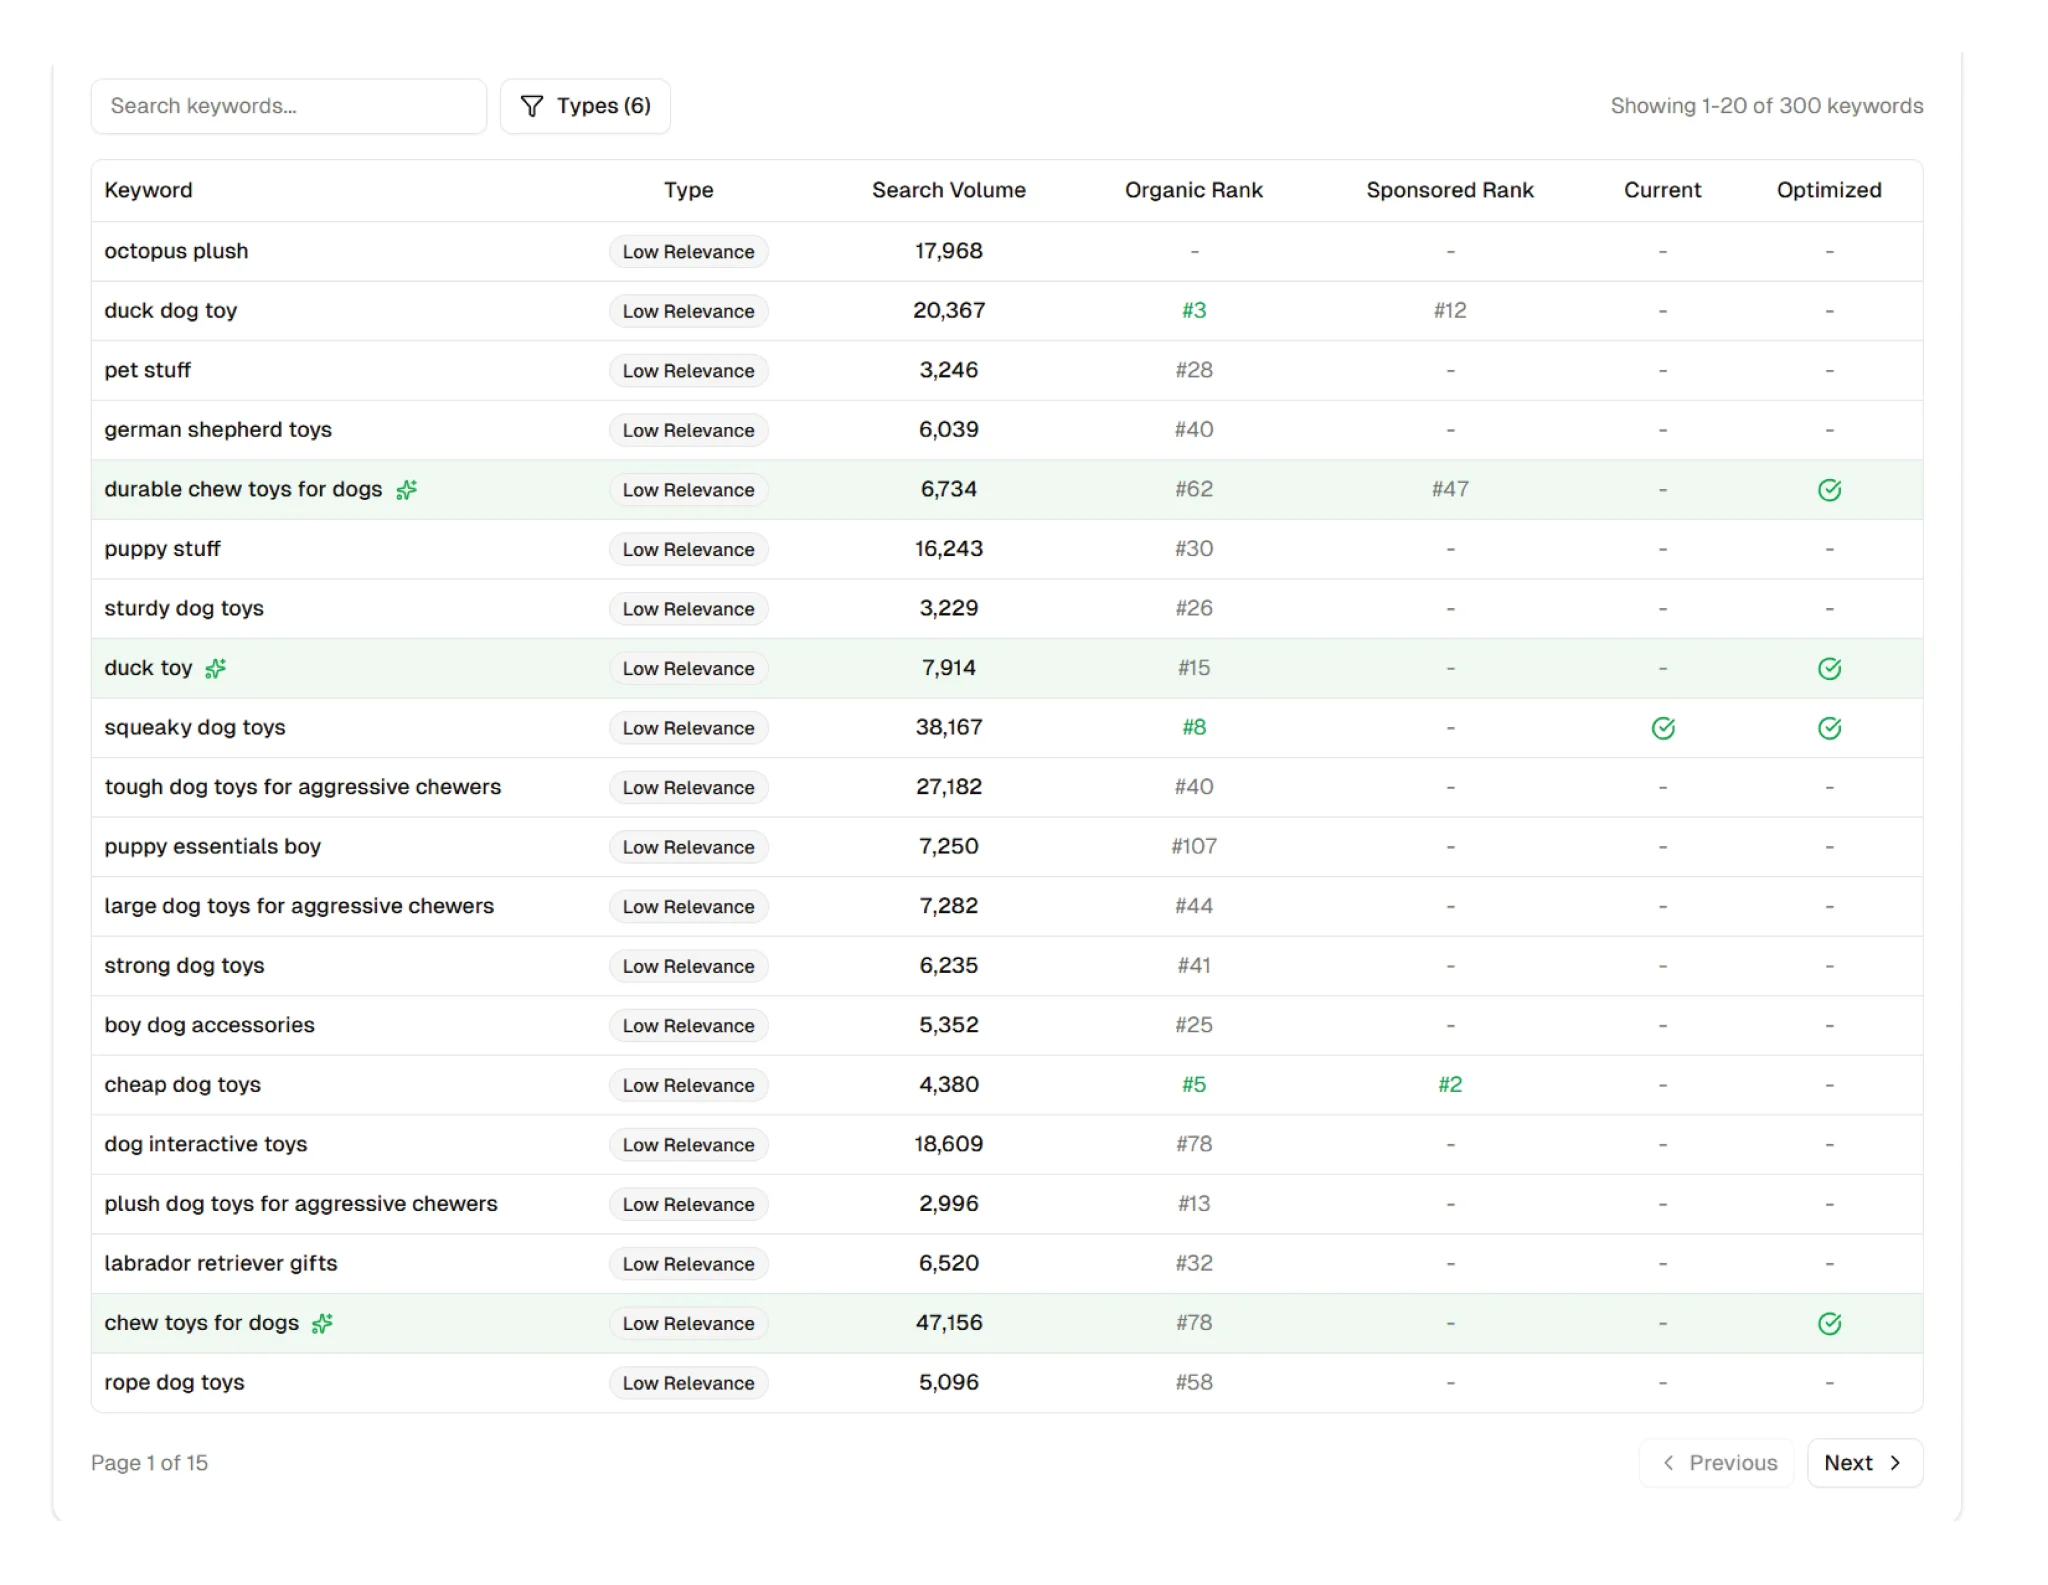Click search volume 17,968 for octopus plush
The image size is (2048, 1585).
click(948, 251)
